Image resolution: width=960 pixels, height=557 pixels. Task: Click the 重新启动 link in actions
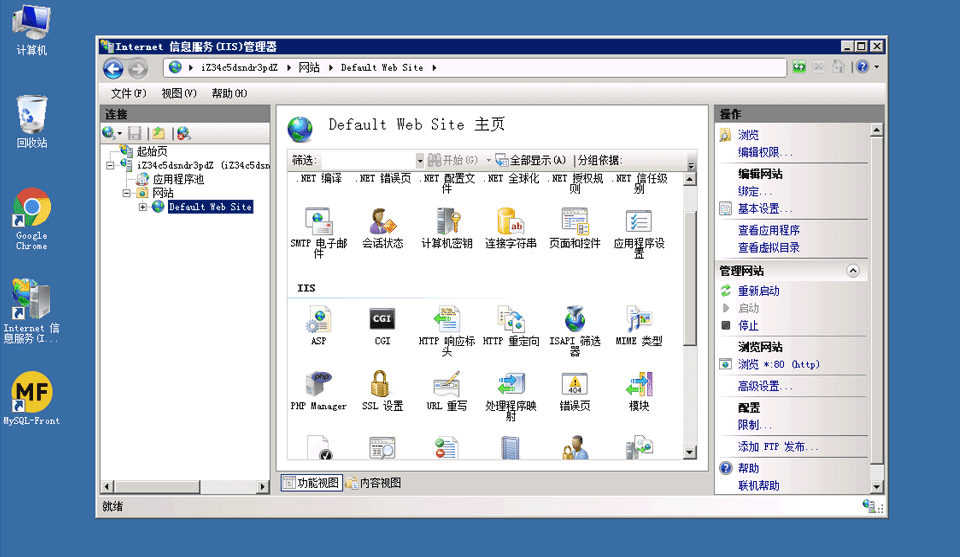tap(758, 291)
